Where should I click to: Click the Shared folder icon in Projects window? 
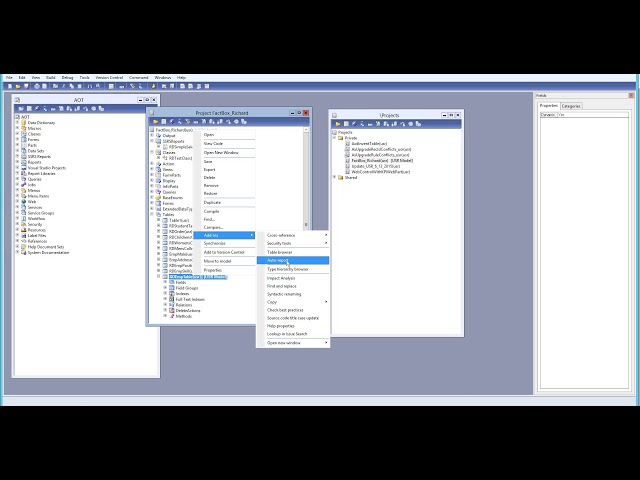[x=340, y=178]
